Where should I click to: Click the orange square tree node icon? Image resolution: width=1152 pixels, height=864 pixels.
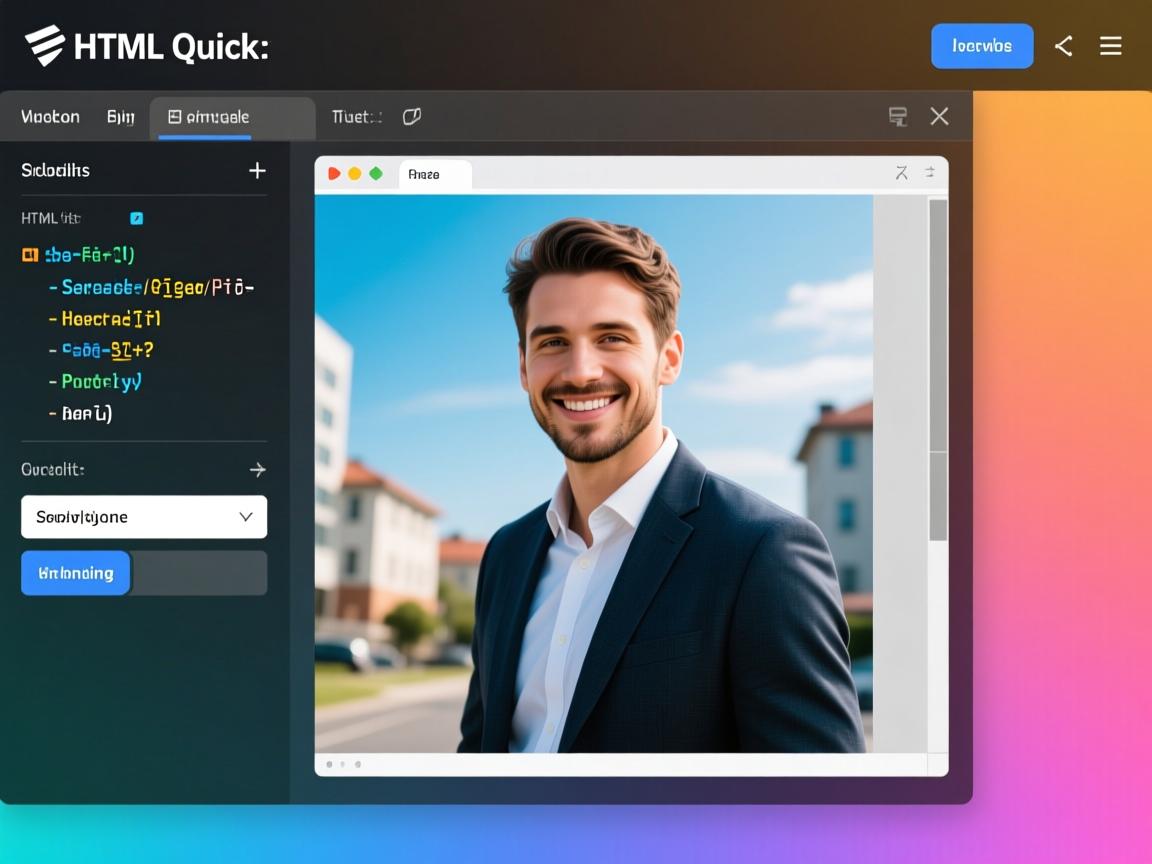(x=29, y=255)
